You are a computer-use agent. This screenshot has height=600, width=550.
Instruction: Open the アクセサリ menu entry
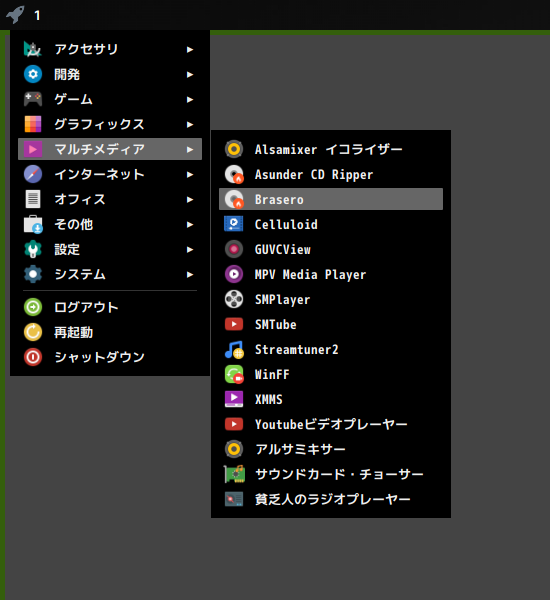(x=110, y=49)
